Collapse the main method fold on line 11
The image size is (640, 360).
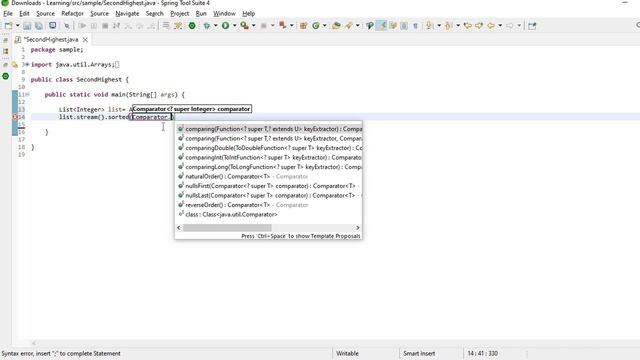[27, 94]
